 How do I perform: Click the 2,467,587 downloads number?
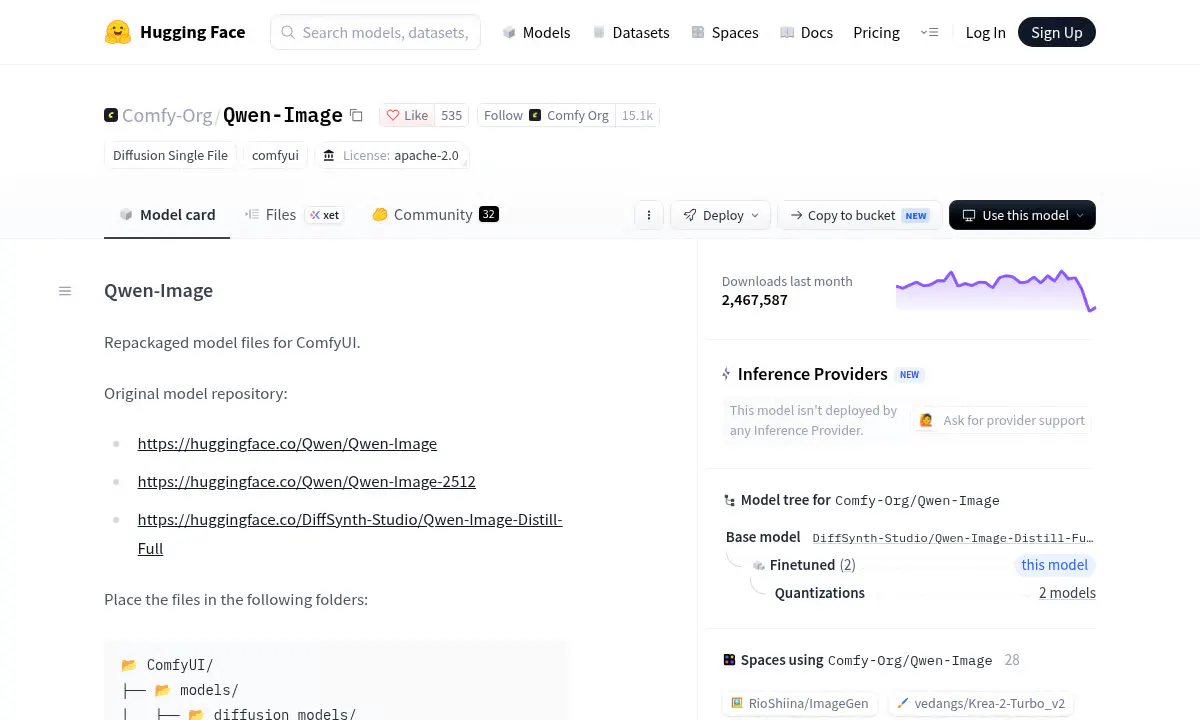pyautogui.click(x=755, y=300)
